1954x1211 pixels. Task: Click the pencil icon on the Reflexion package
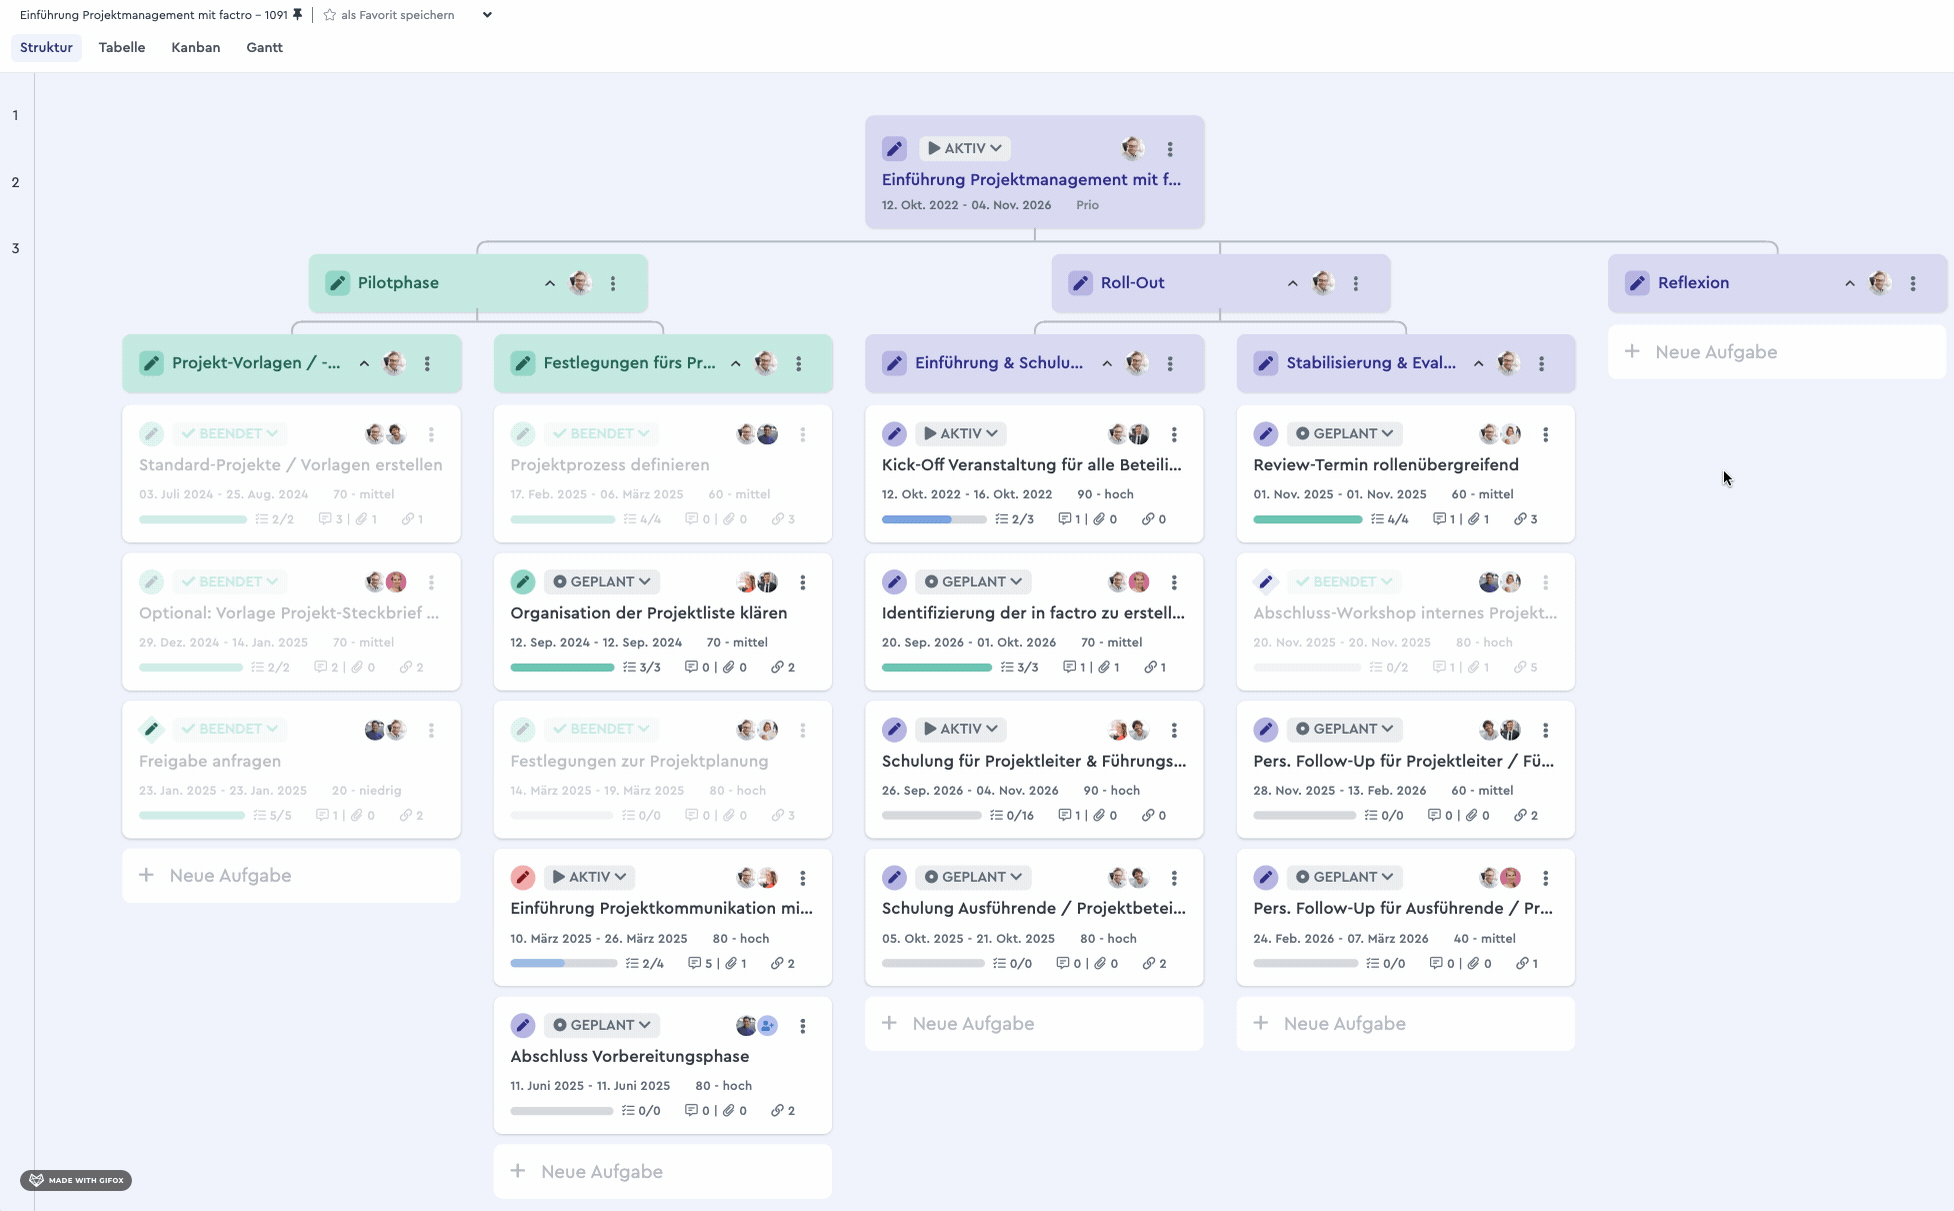click(1637, 283)
